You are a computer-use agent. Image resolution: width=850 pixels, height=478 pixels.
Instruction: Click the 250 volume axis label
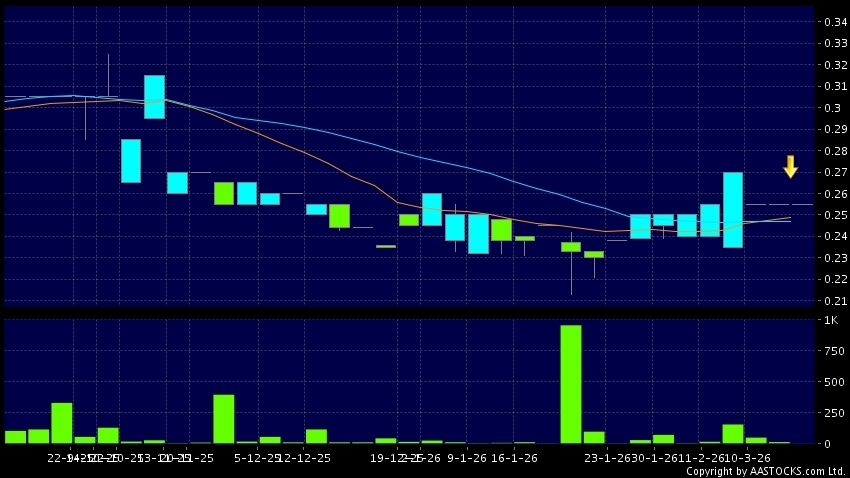(831, 412)
